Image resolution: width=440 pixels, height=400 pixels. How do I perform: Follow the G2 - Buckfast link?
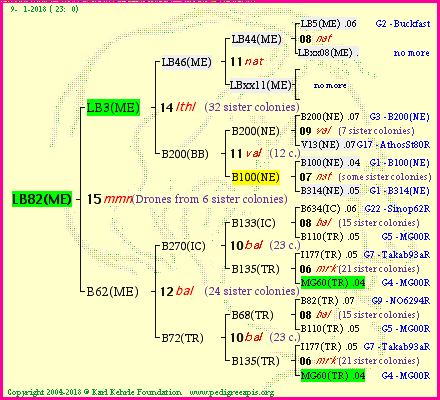click(403, 24)
